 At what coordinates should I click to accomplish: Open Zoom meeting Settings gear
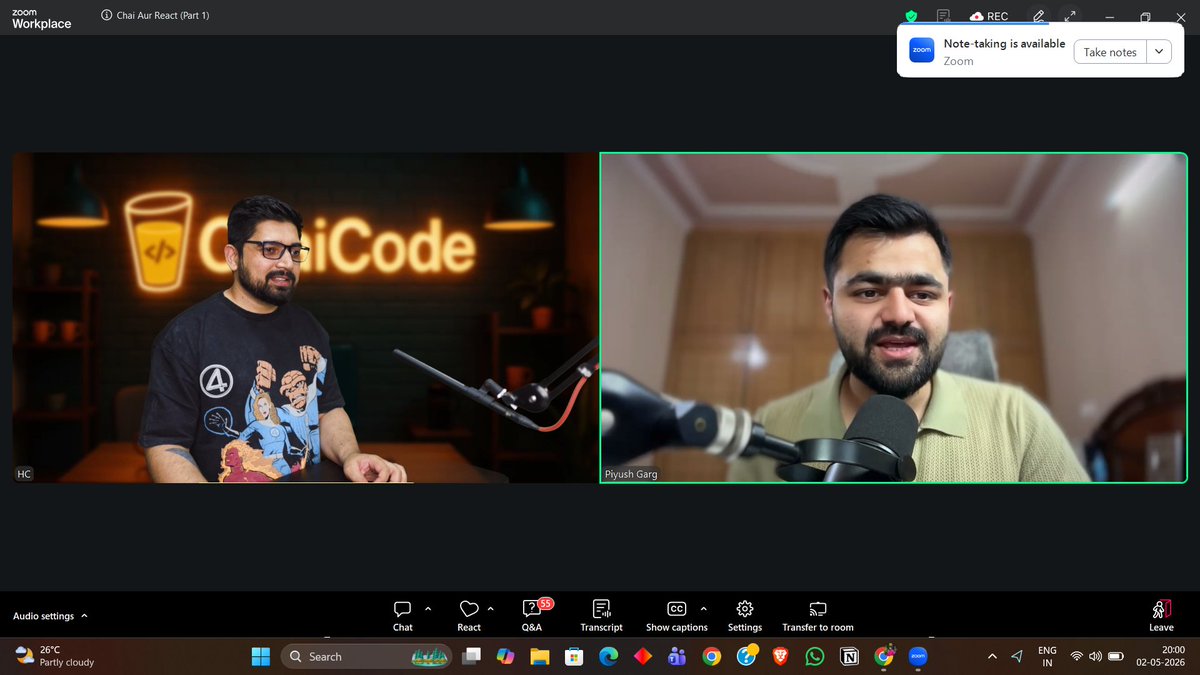point(745,615)
